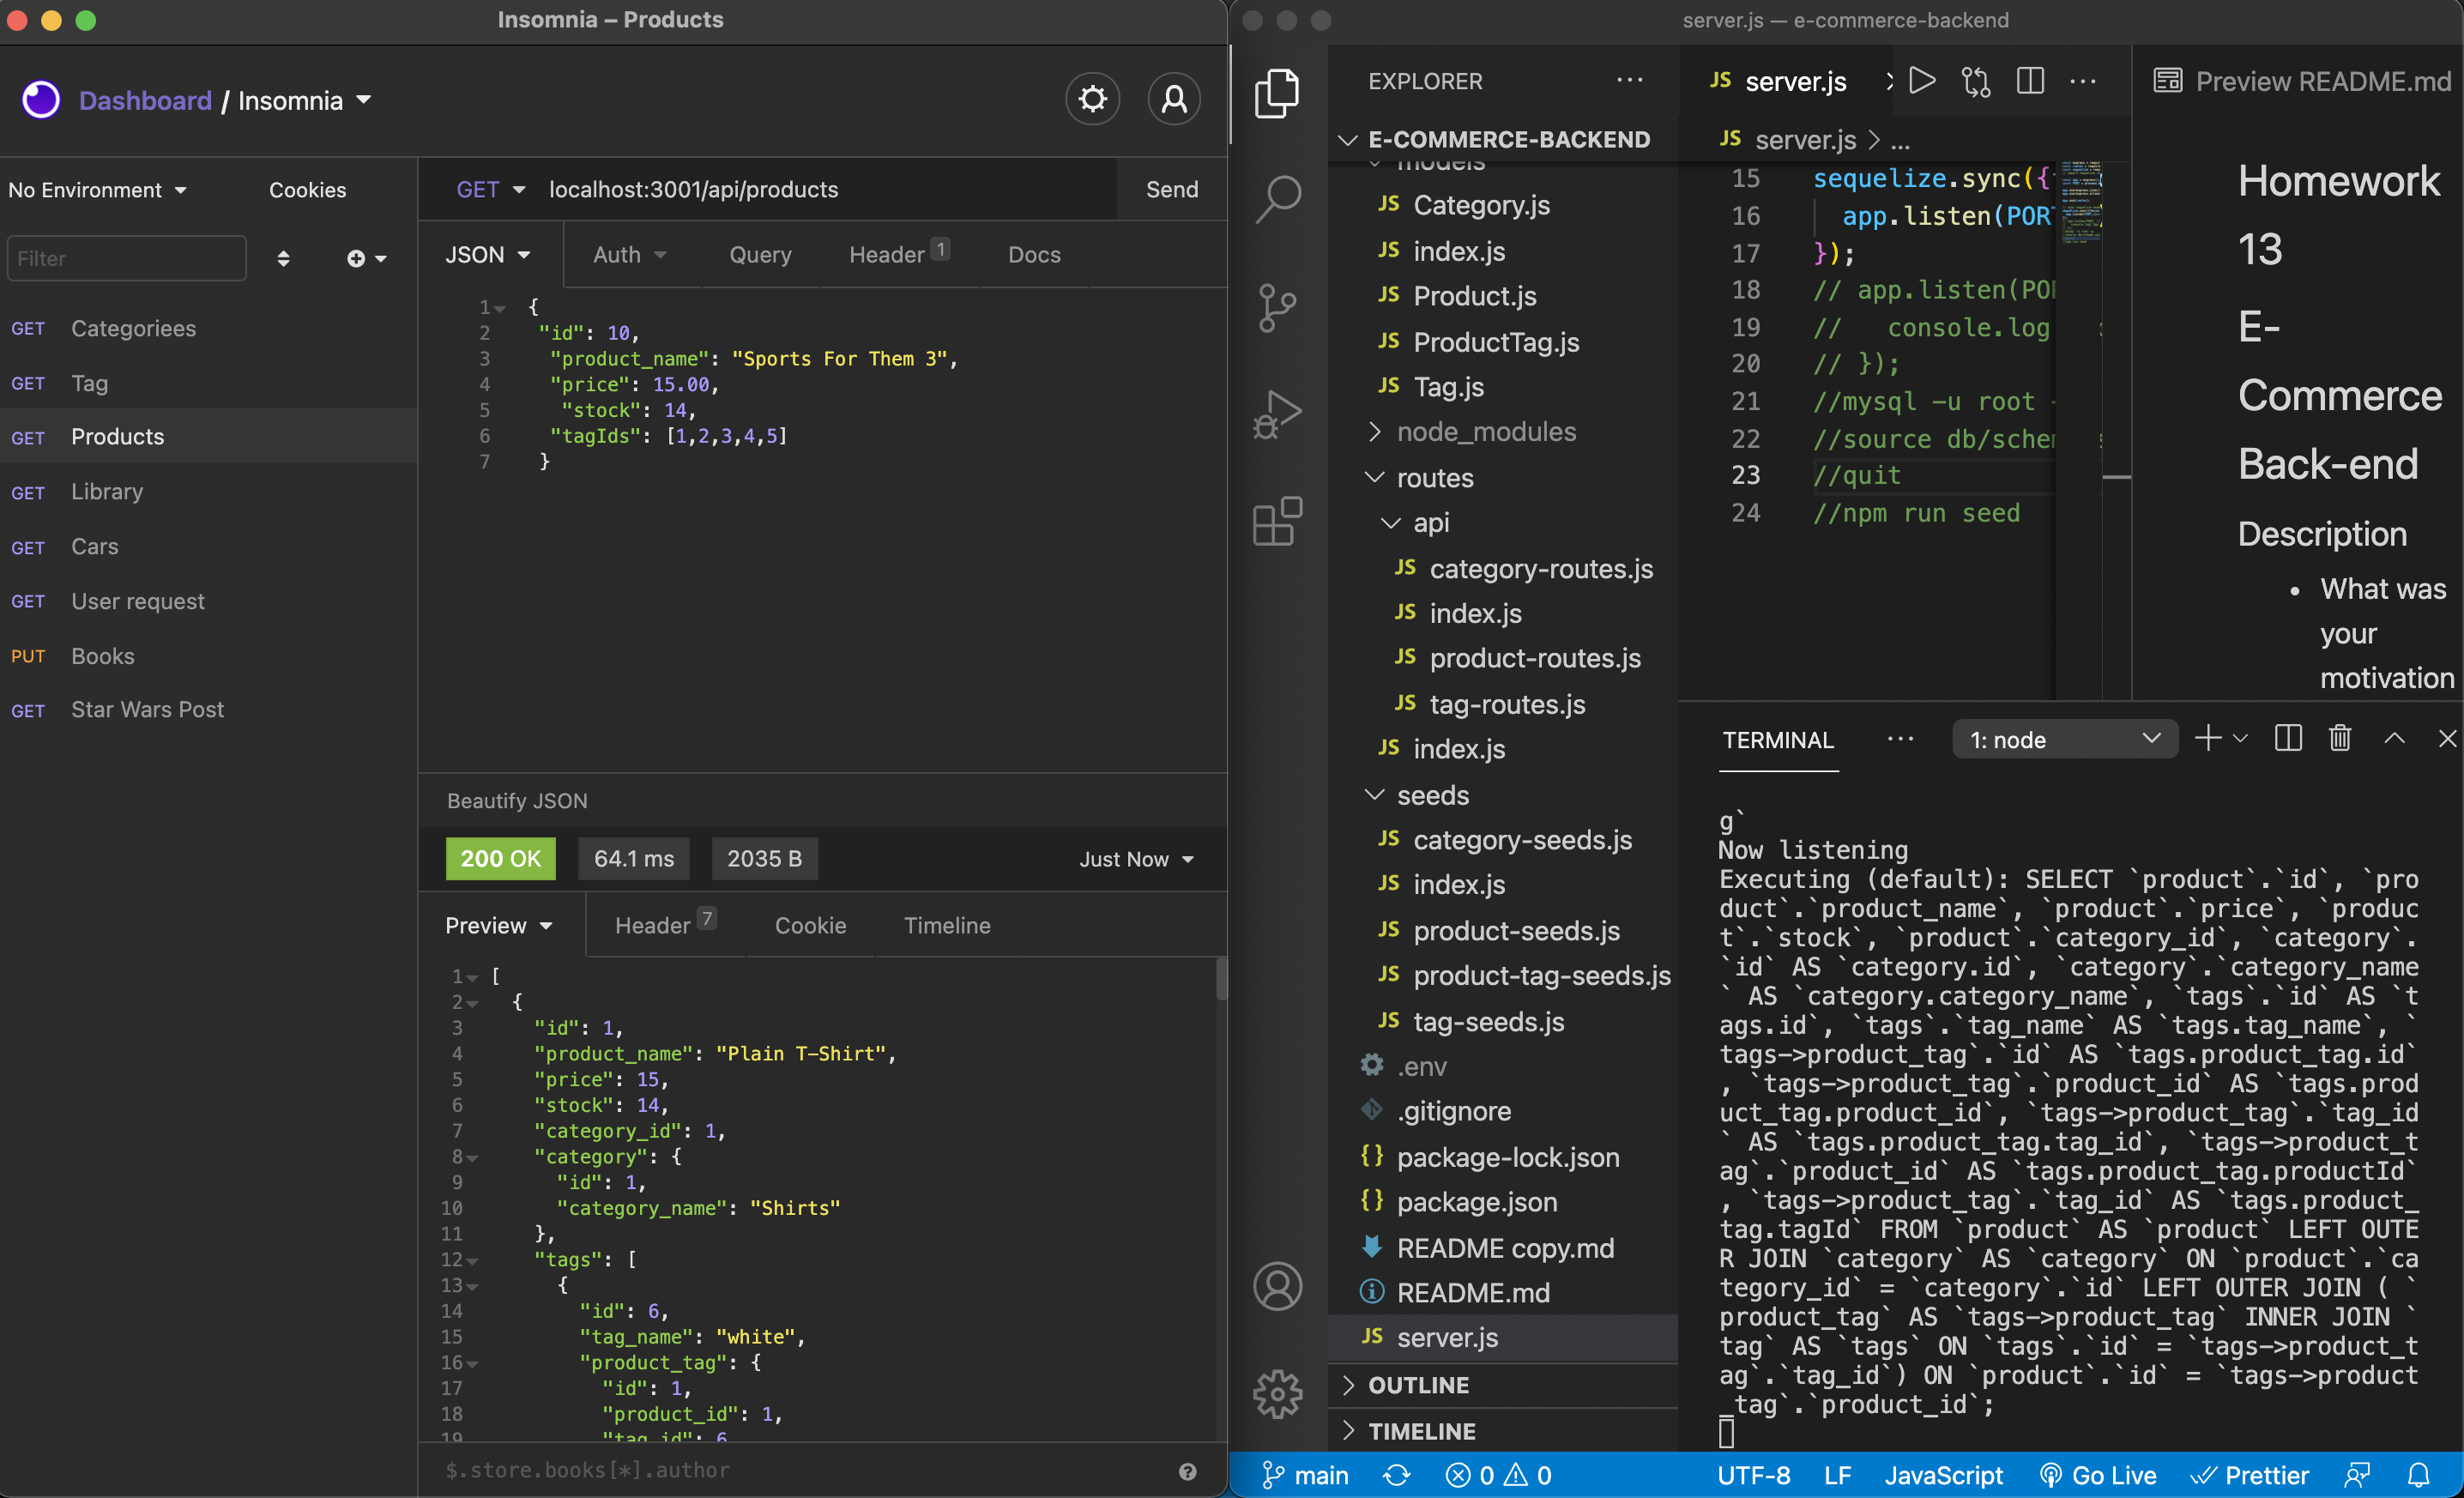Kill terminal with the trash icon

click(x=2339, y=739)
